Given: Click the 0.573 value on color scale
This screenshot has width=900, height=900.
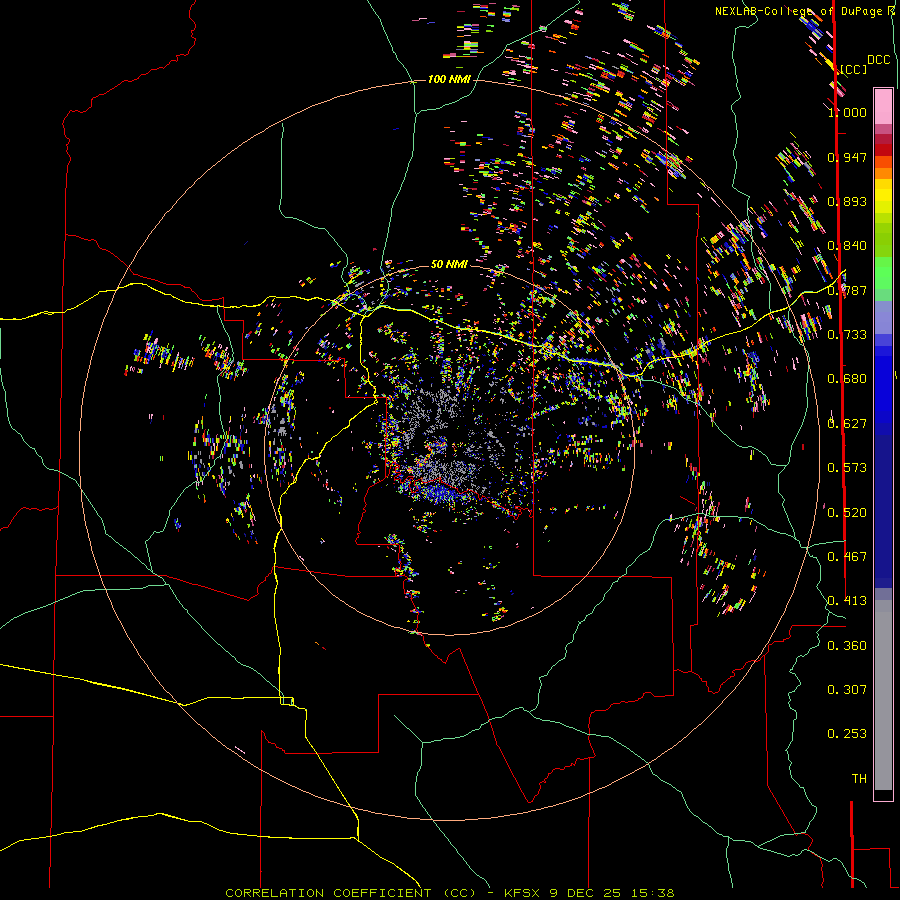Looking at the screenshot, I should tap(847, 468).
